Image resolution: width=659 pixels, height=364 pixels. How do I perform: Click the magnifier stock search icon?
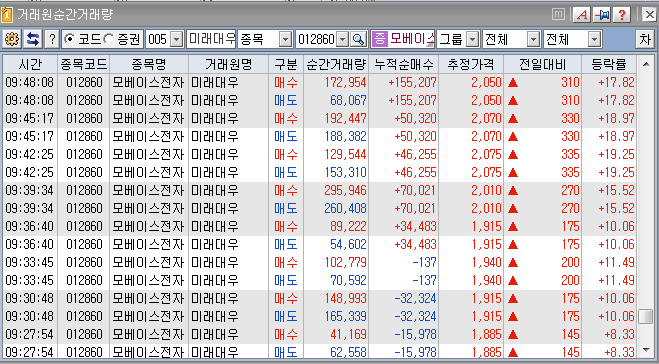(x=358, y=40)
